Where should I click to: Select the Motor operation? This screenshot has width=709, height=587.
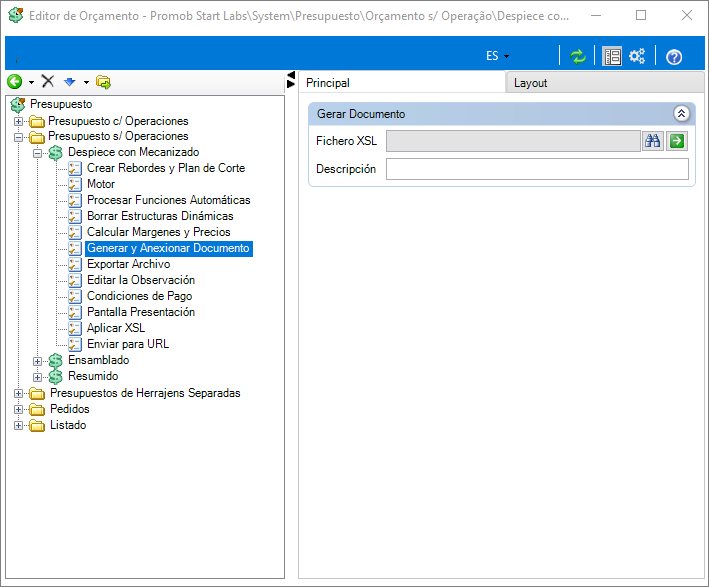click(101, 184)
